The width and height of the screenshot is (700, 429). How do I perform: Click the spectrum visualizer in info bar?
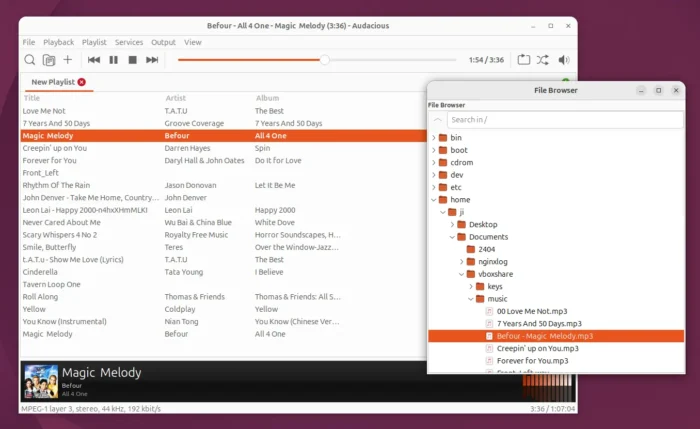[x=547, y=387]
